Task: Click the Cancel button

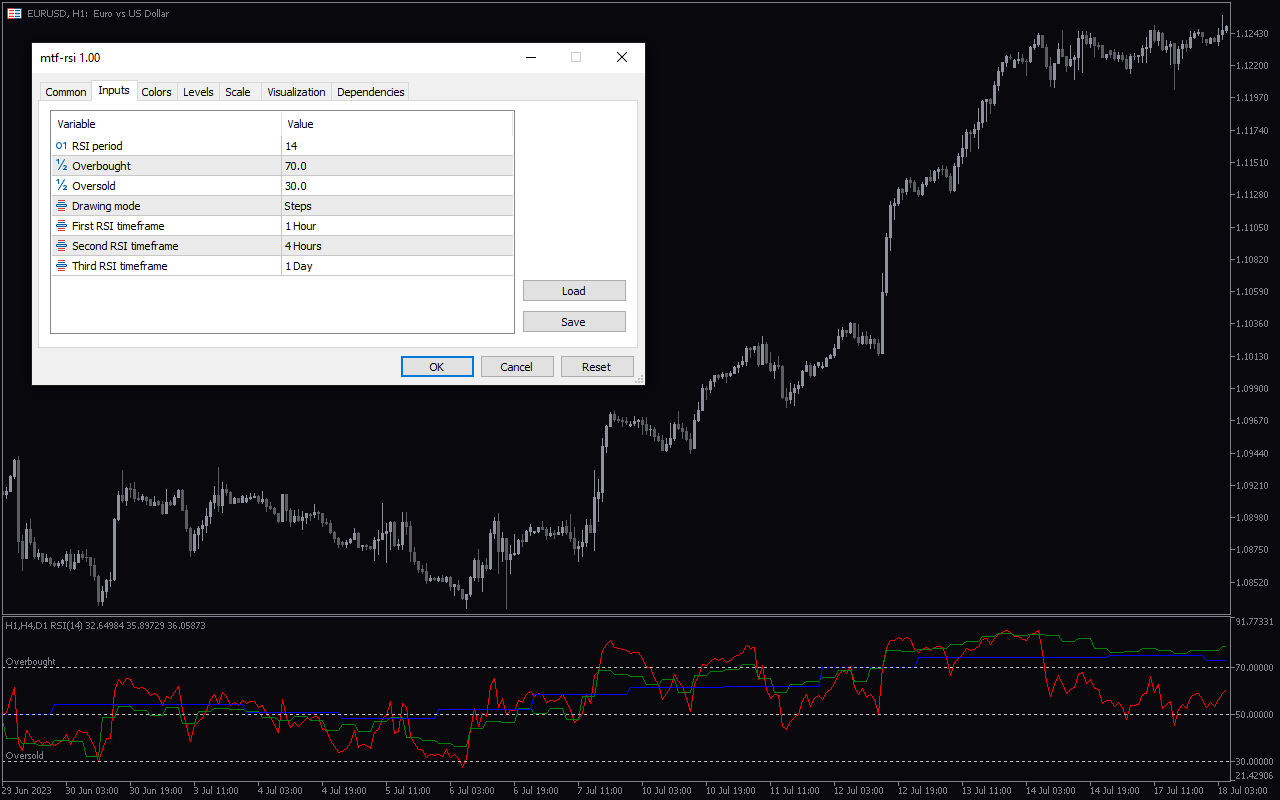Action: pos(517,367)
